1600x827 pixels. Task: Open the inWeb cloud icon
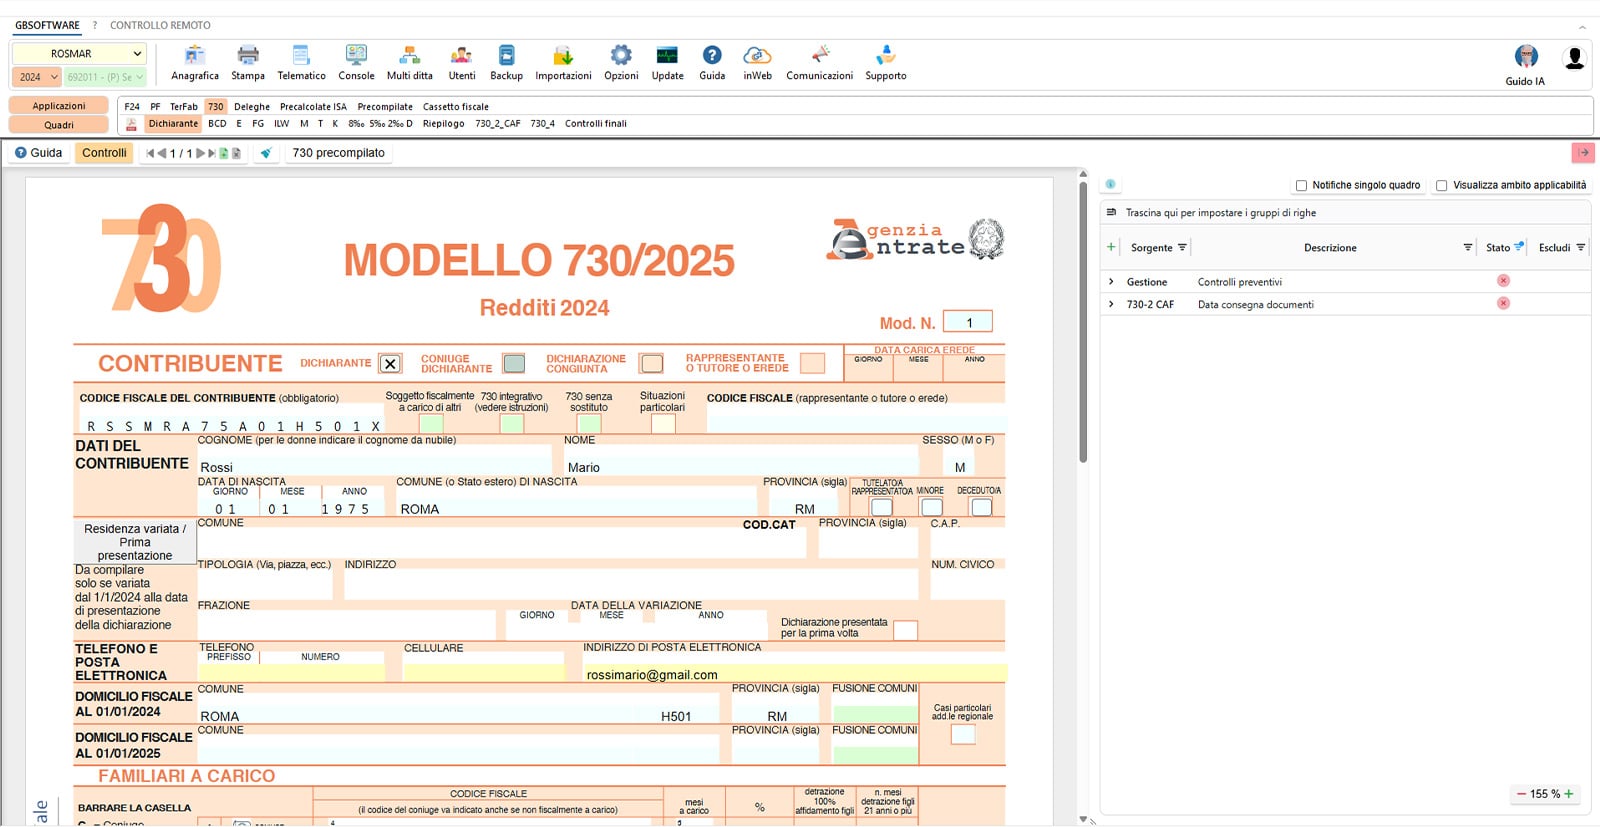(757, 62)
